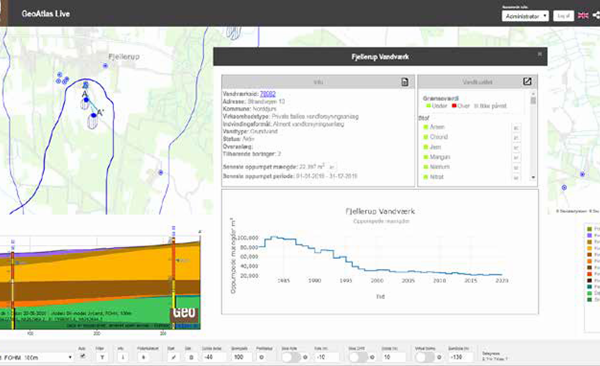Image resolution: width=600 pixels, height=366 pixels.
Task: Click the share icon in header
Action: [x=596, y=15]
